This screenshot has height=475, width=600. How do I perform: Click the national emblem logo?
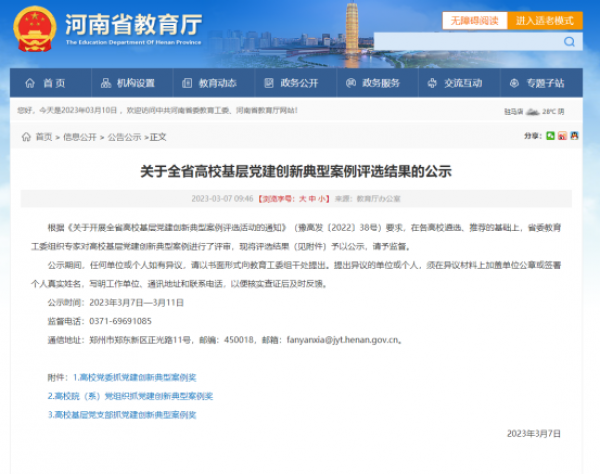point(37,26)
